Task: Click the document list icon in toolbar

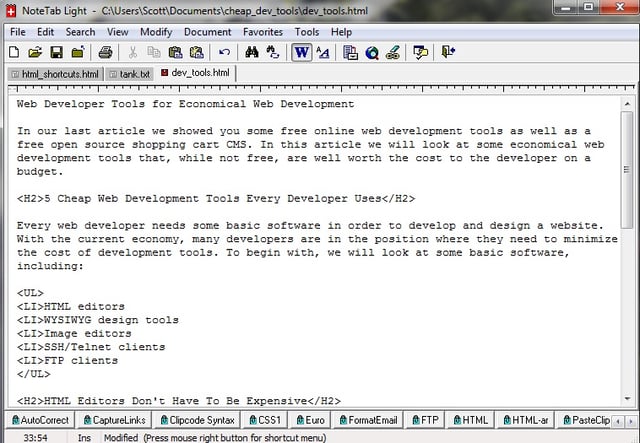Action: tap(350, 52)
